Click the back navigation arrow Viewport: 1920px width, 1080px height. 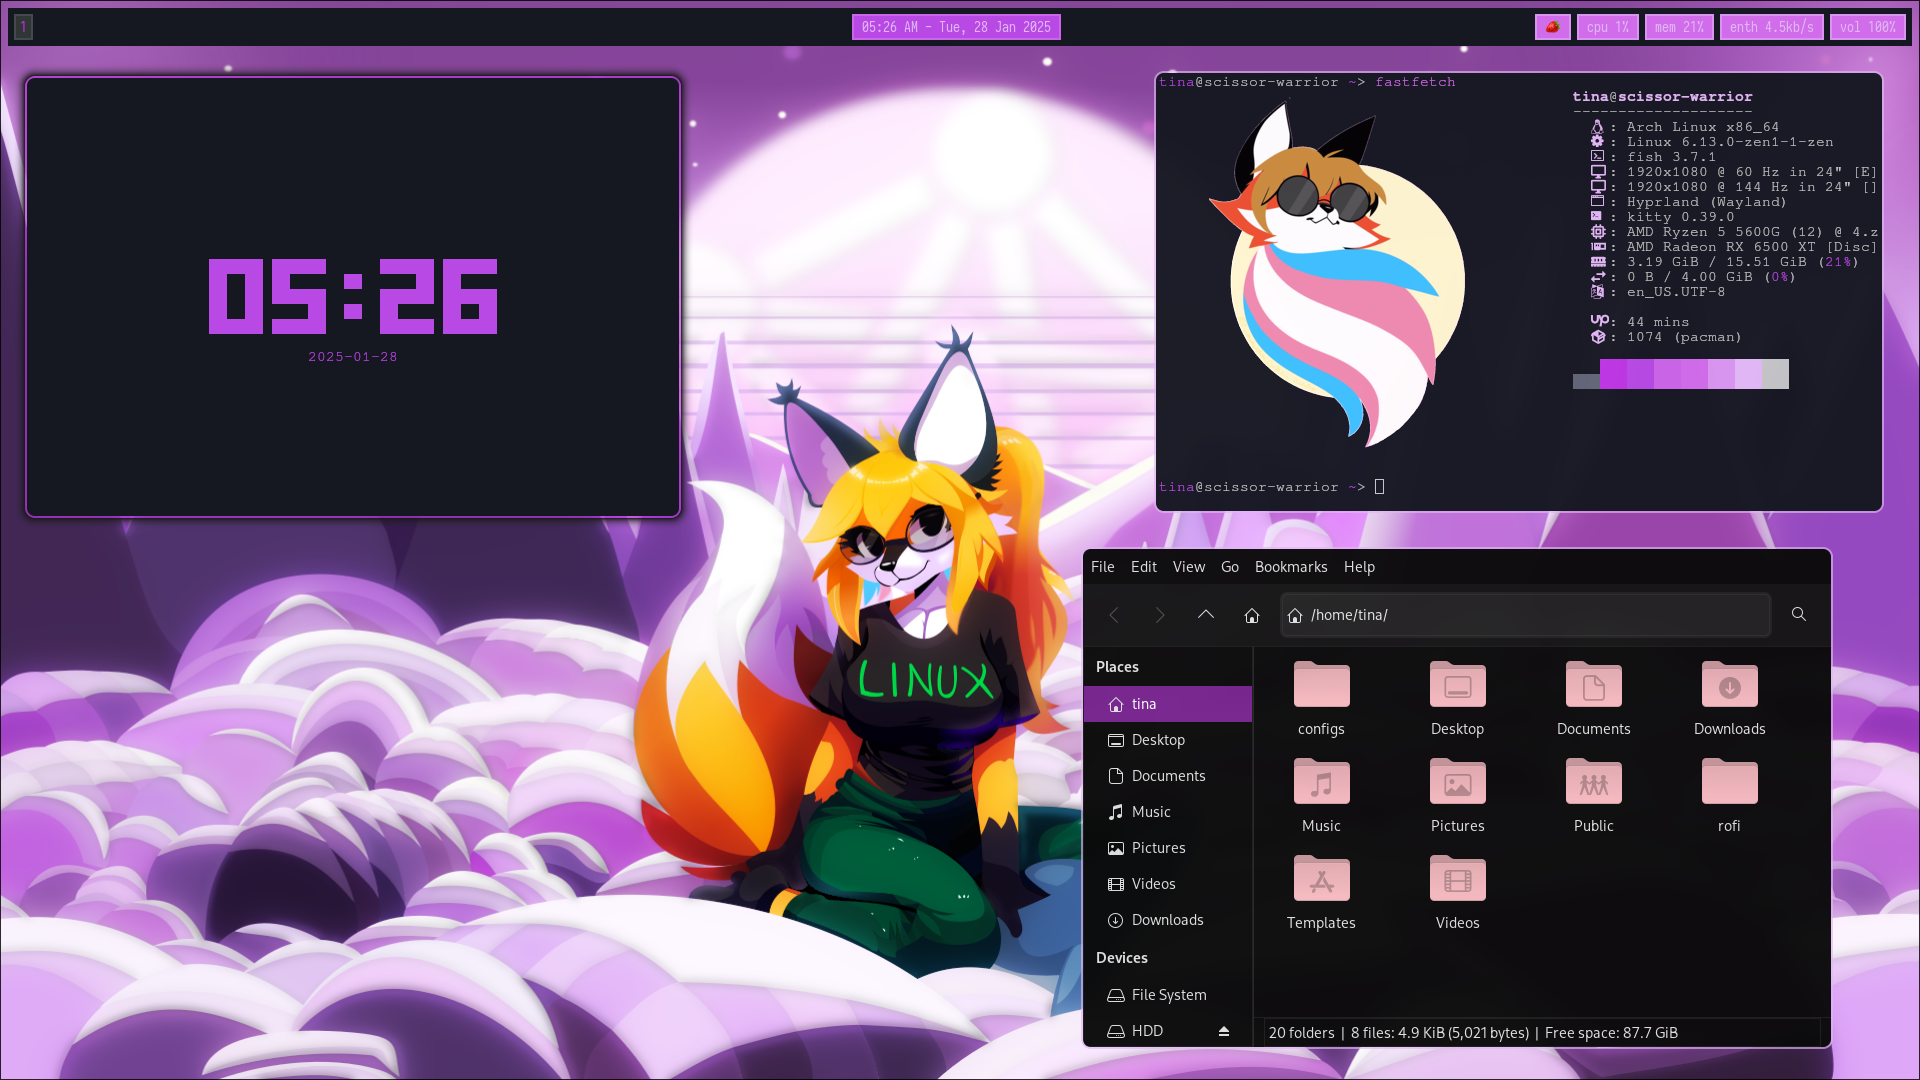[x=1114, y=615]
